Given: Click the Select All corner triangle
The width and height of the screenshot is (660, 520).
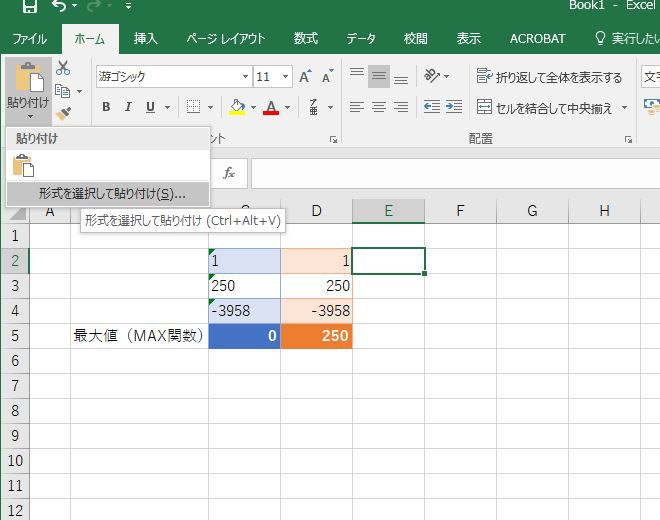Looking at the screenshot, I should point(17,214).
